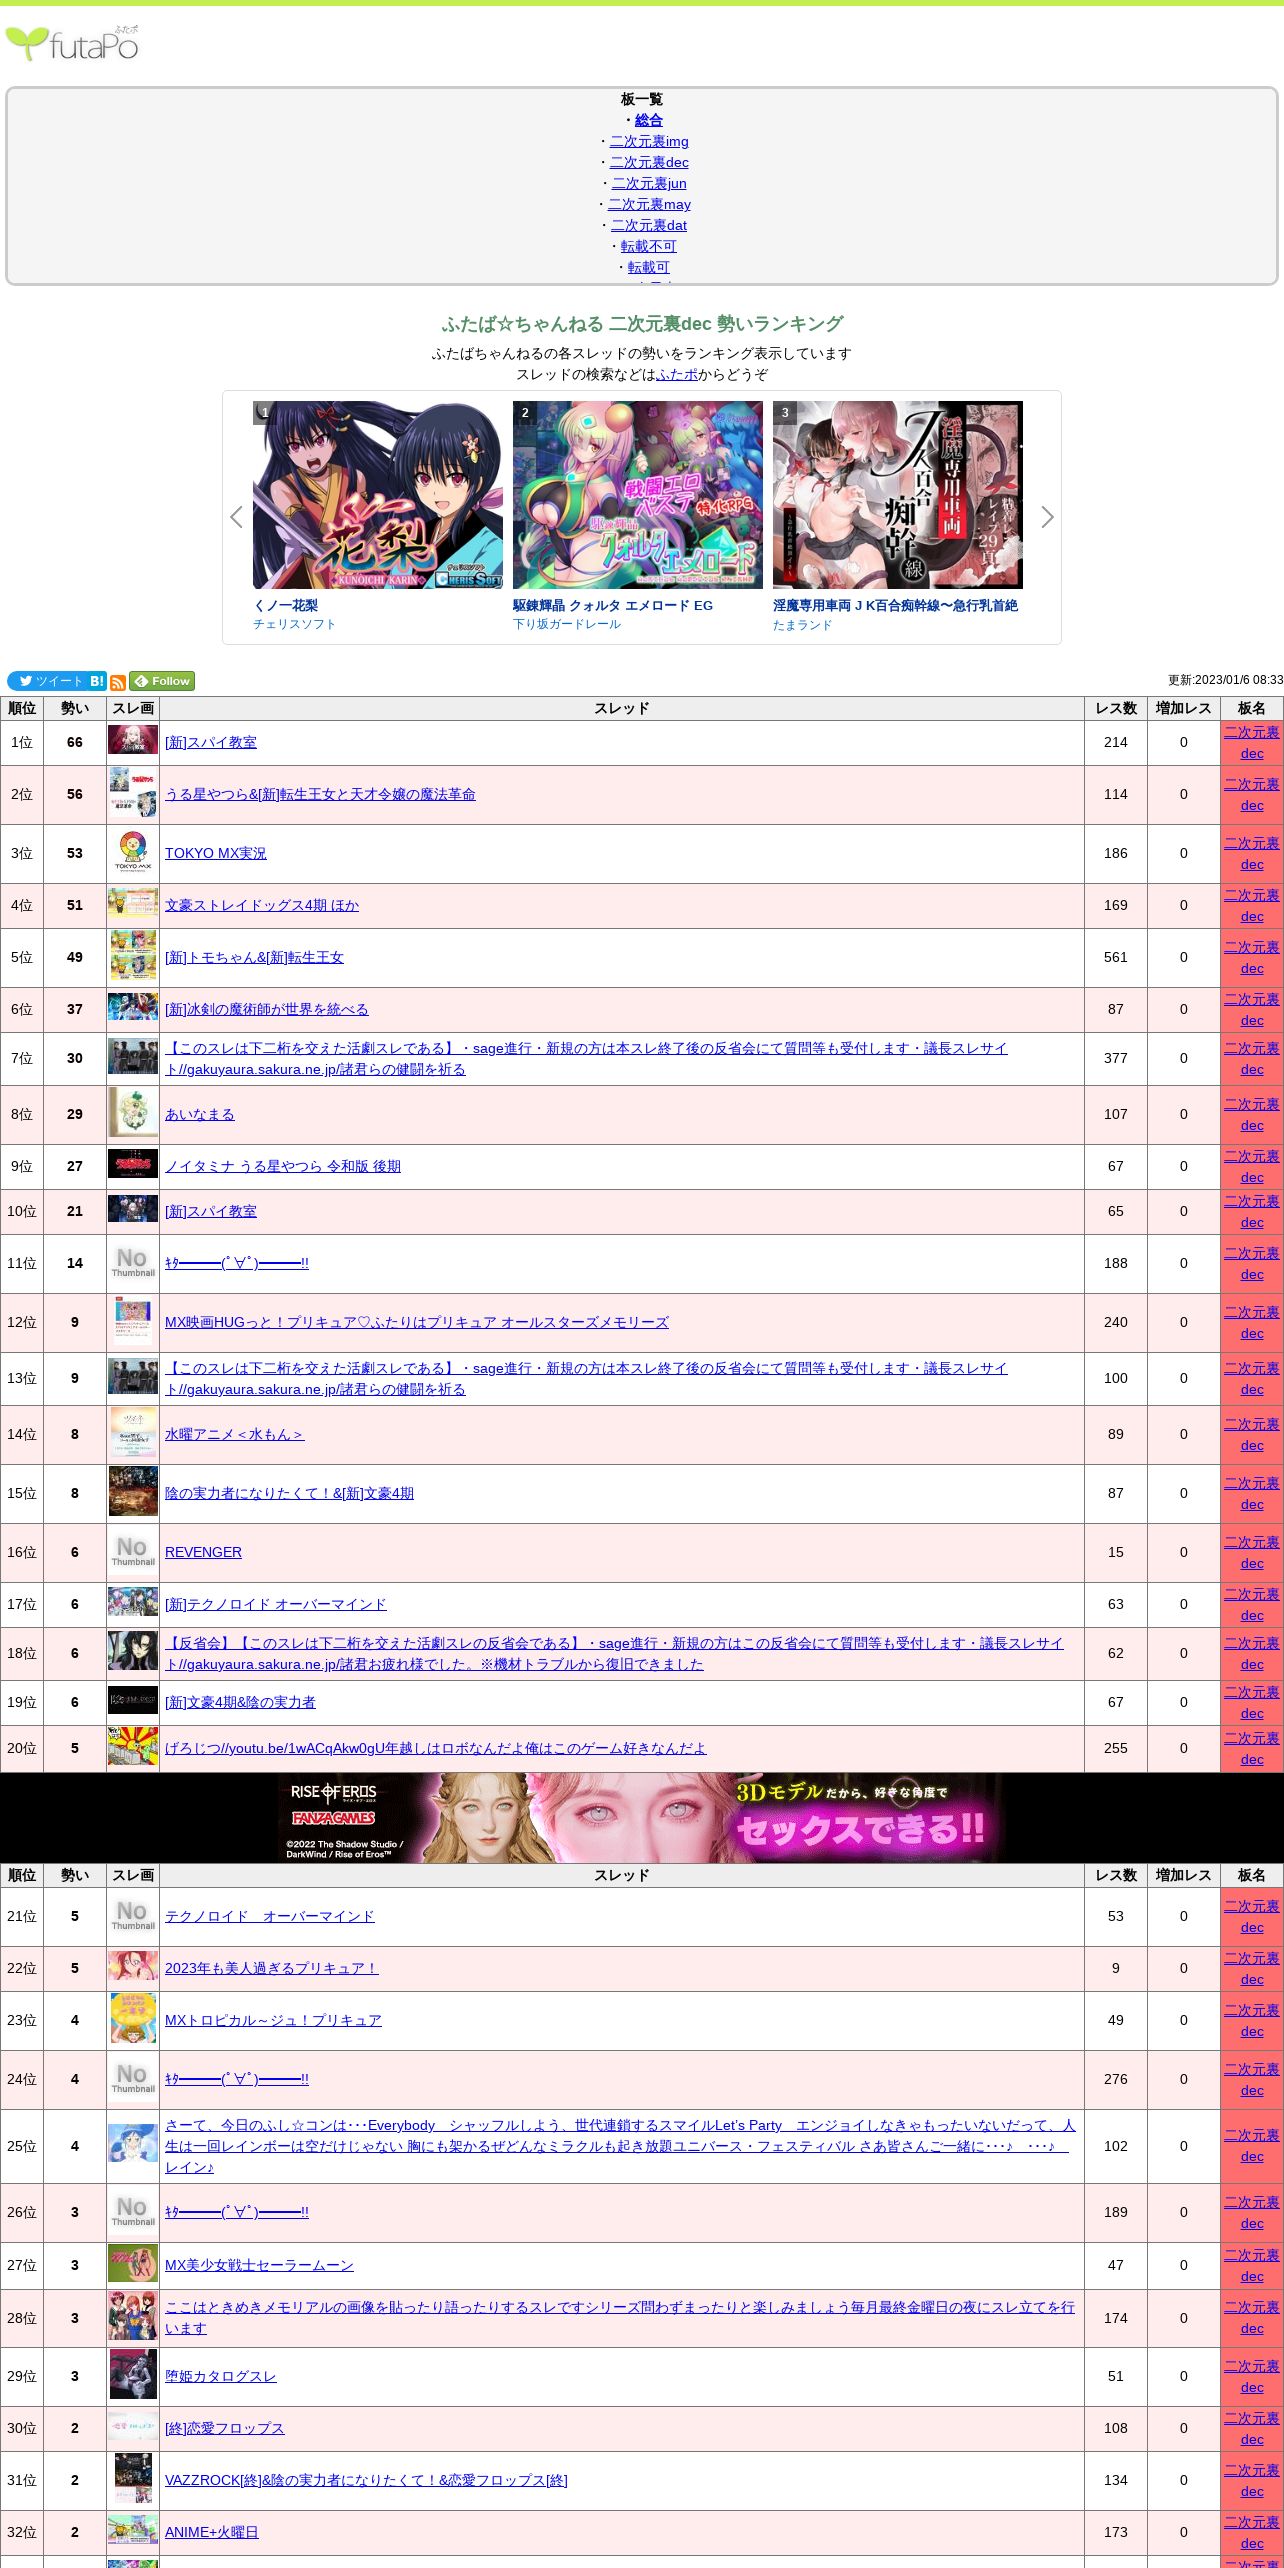Select 転載可 in the board list

pyautogui.click(x=649, y=267)
